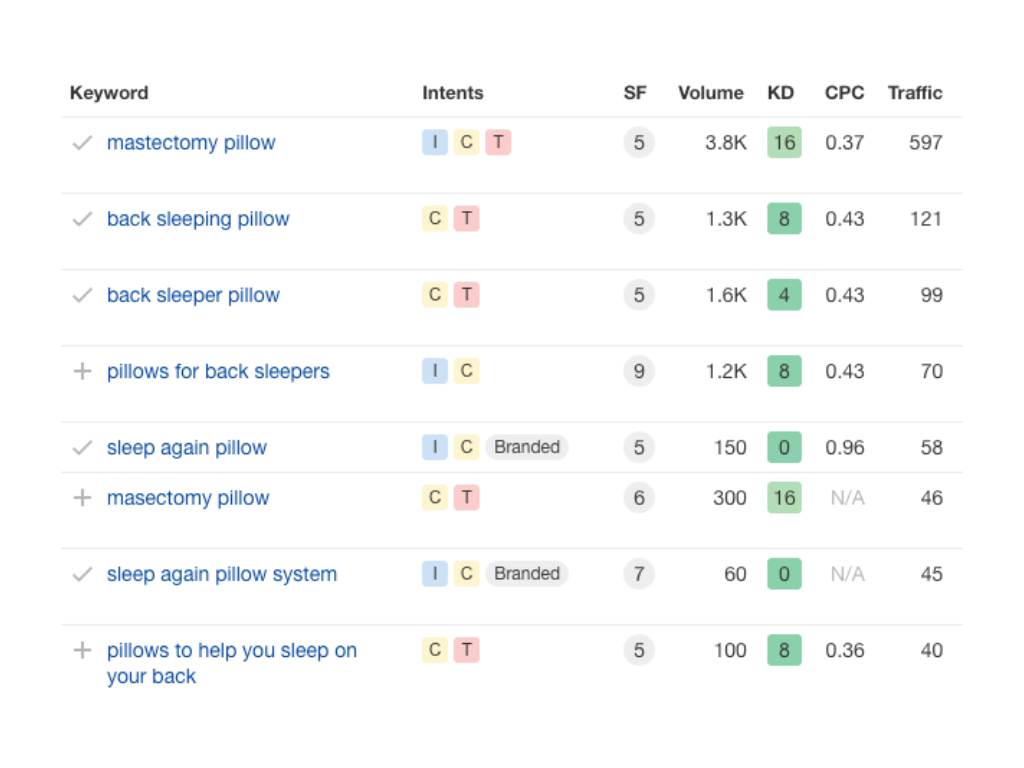Image resolution: width=1024 pixels, height=768 pixels.
Task: Click the SF badge 7 in sleep again pillow system row
Action: coord(639,574)
